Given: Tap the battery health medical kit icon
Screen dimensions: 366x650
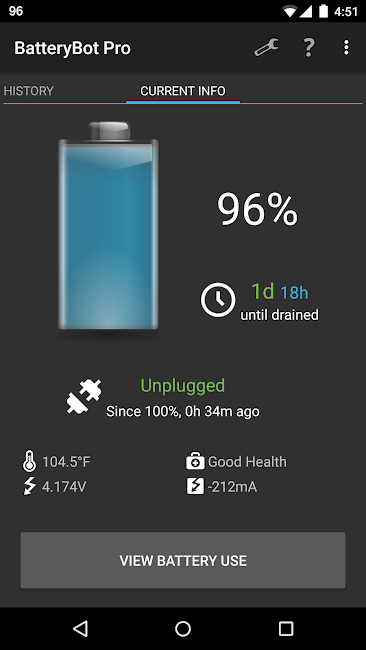Looking at the screenshot, I should click(x=195, y=462).
